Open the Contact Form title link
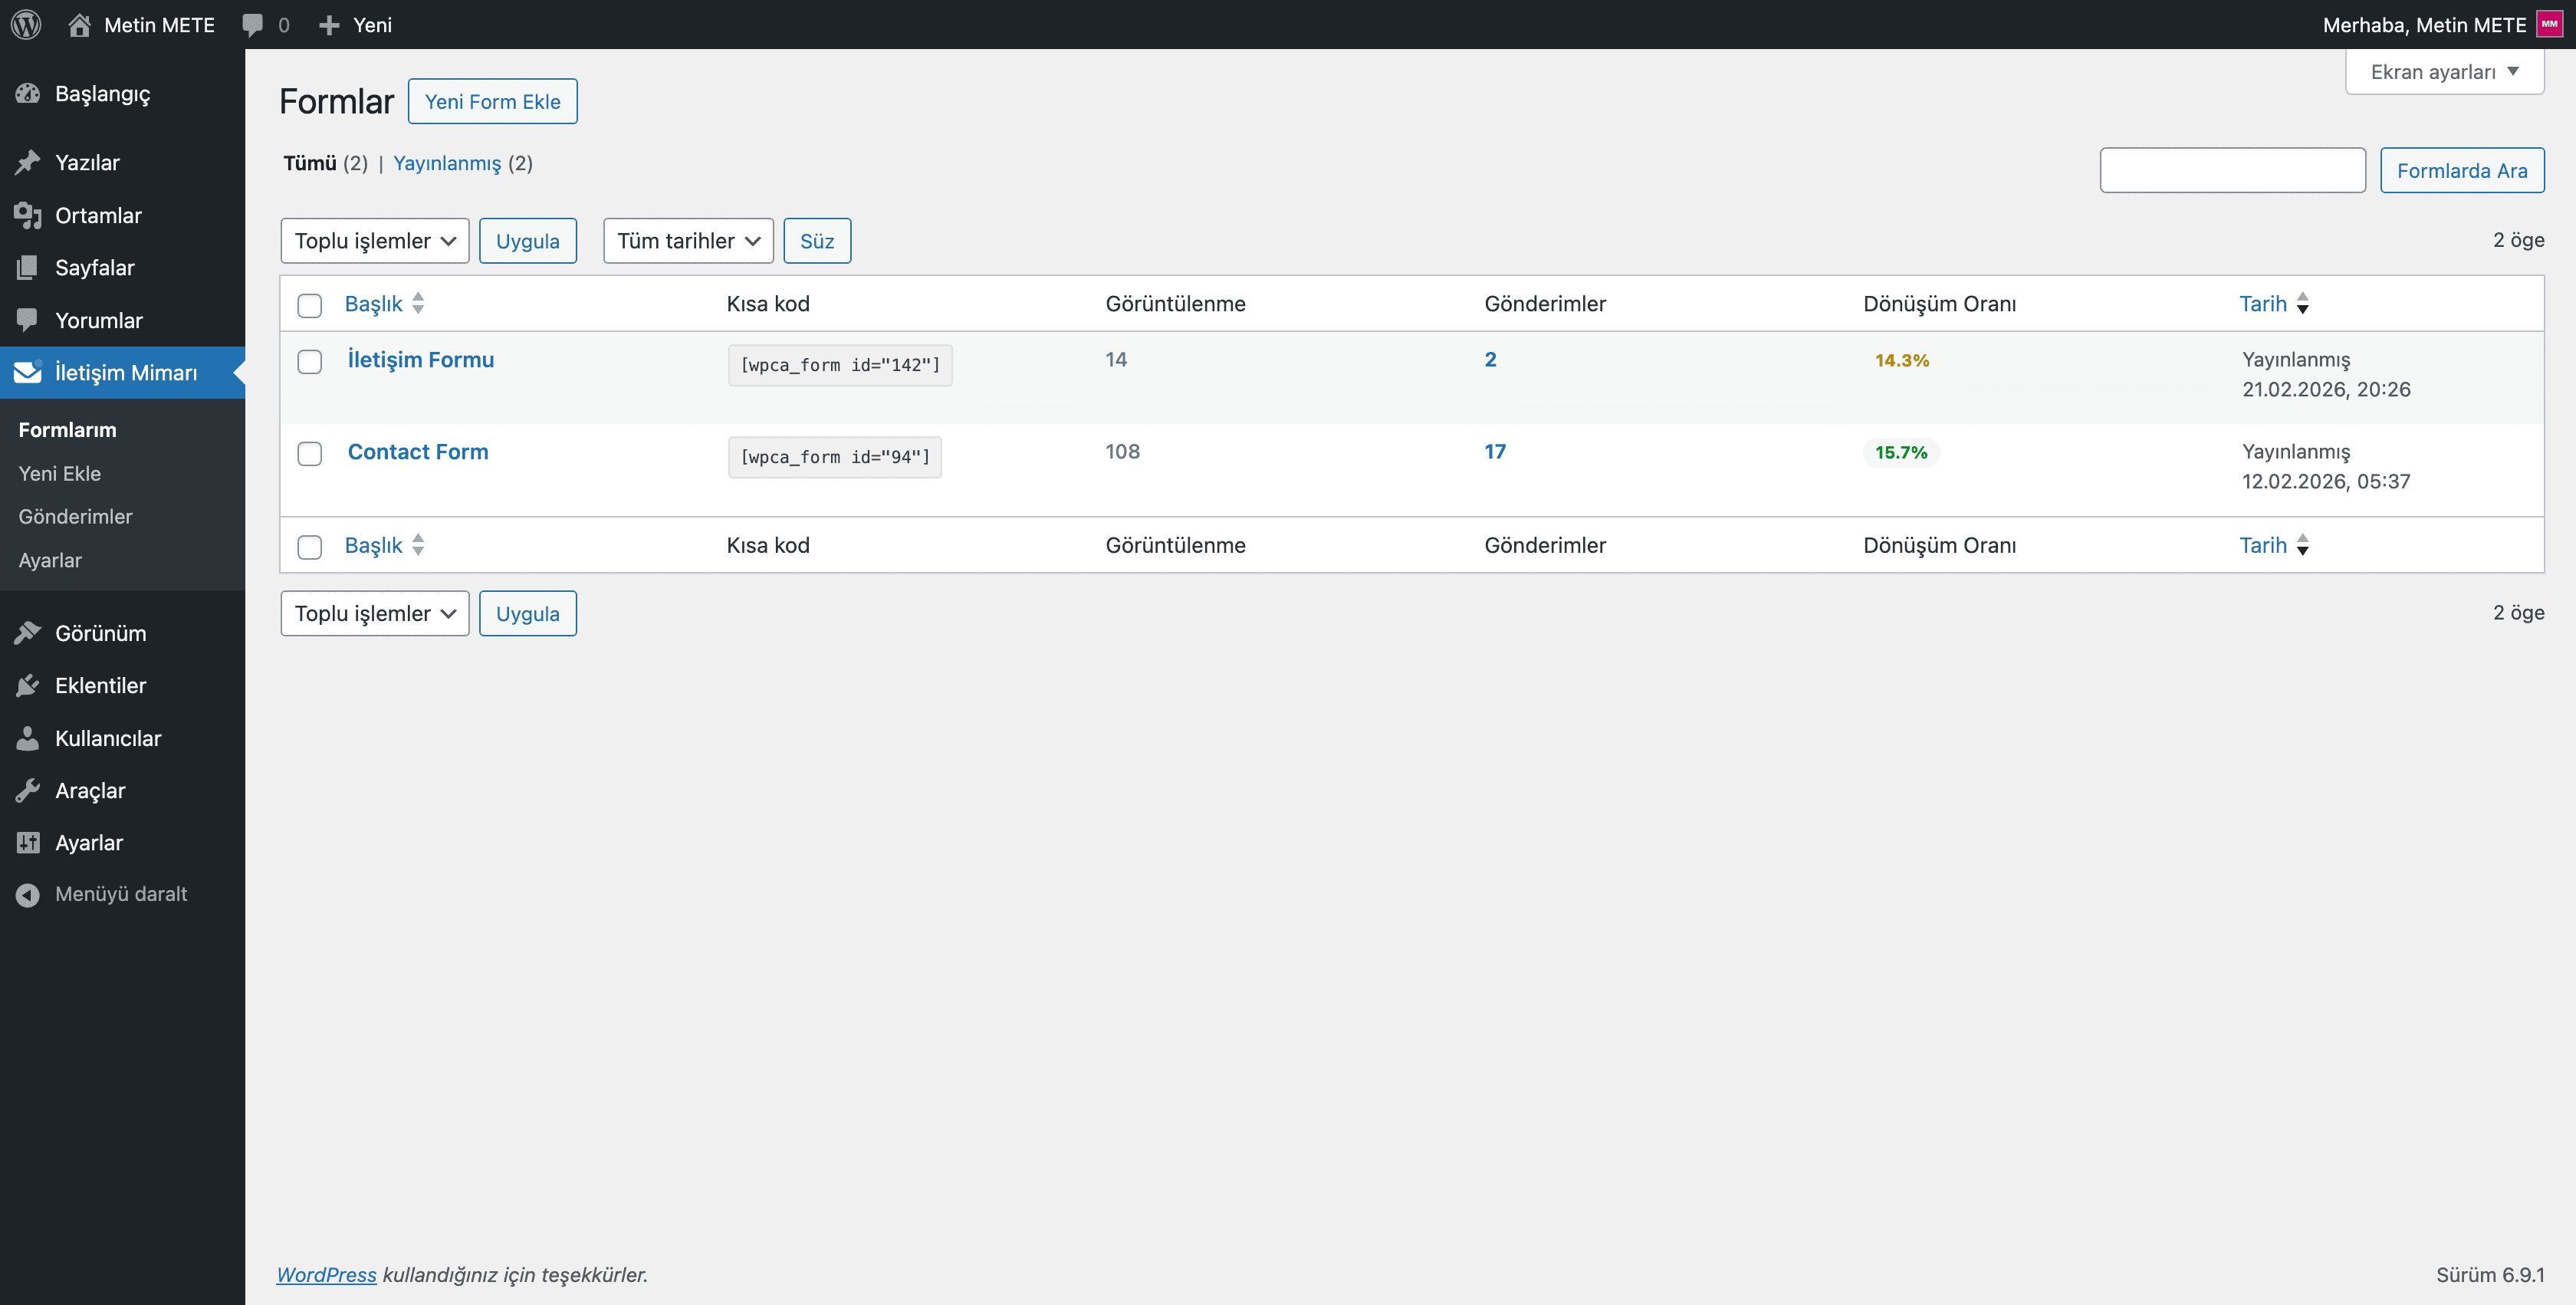This screenshot has height=1305, width=2576. tap(417, 451)
